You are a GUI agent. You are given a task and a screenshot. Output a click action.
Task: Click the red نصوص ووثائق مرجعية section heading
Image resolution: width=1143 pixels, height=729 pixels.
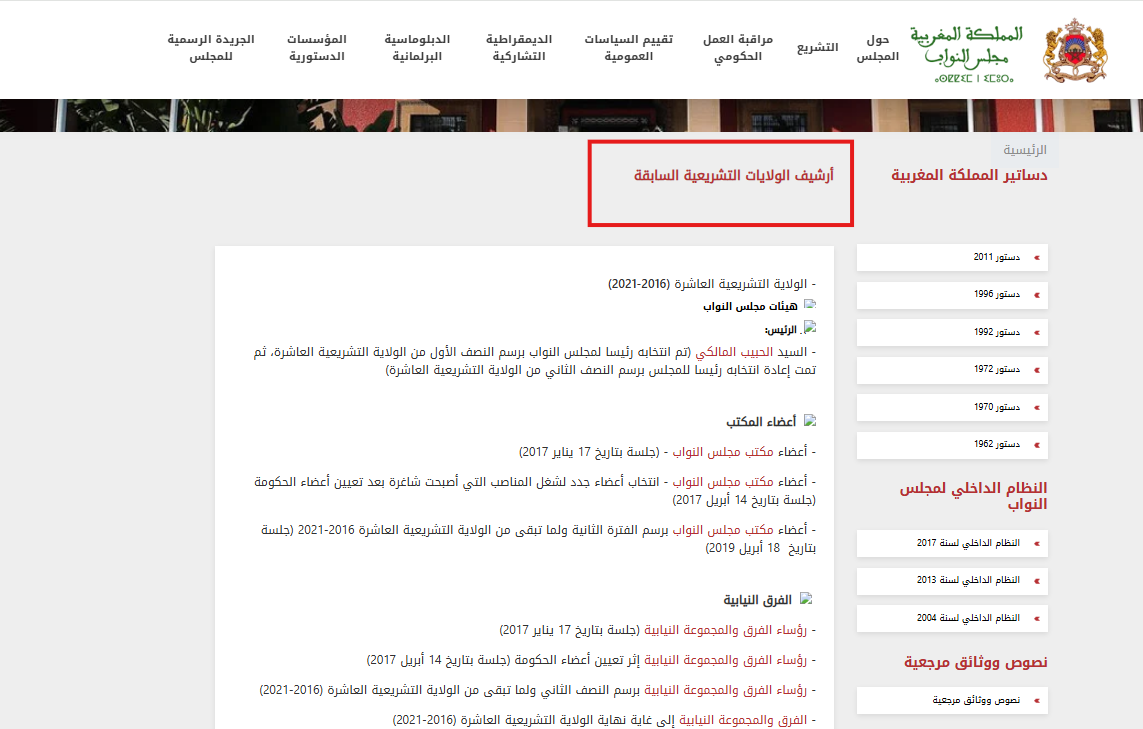click(x=975, y=662)
